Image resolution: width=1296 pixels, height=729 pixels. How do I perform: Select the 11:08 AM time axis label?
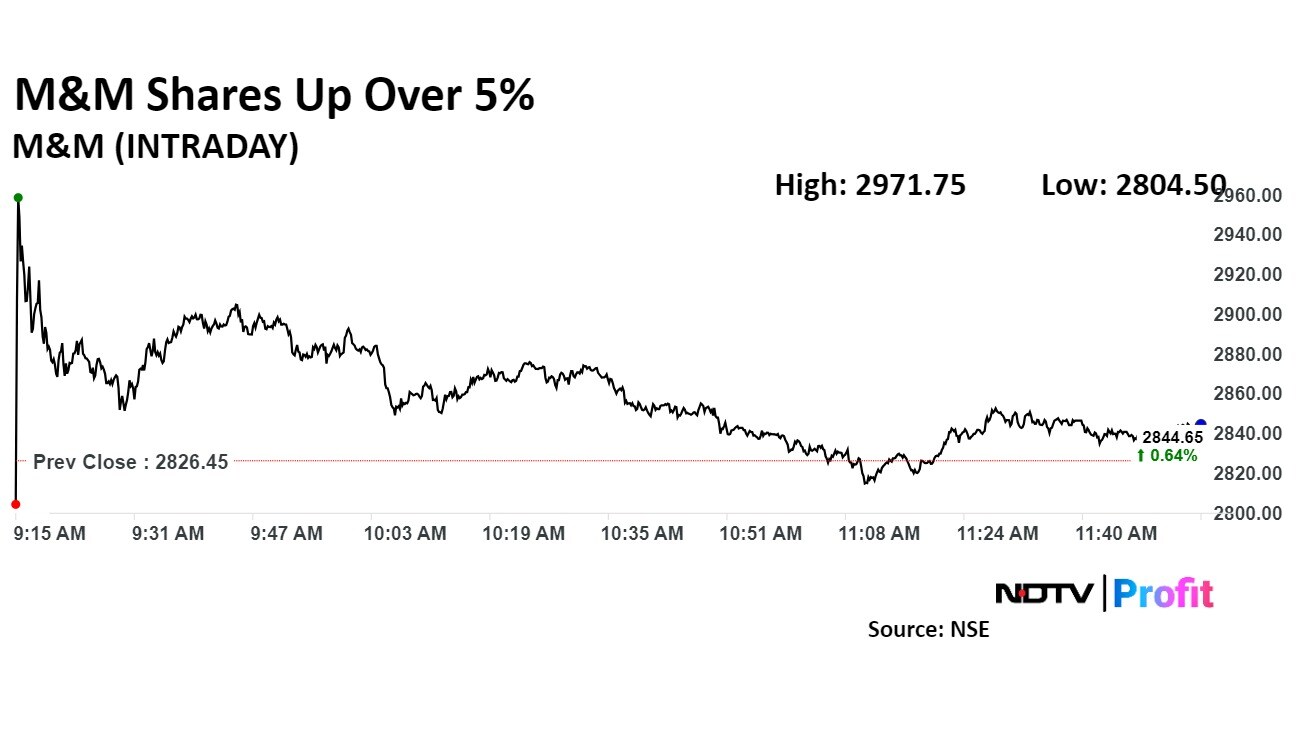click(x=879, y=534)
